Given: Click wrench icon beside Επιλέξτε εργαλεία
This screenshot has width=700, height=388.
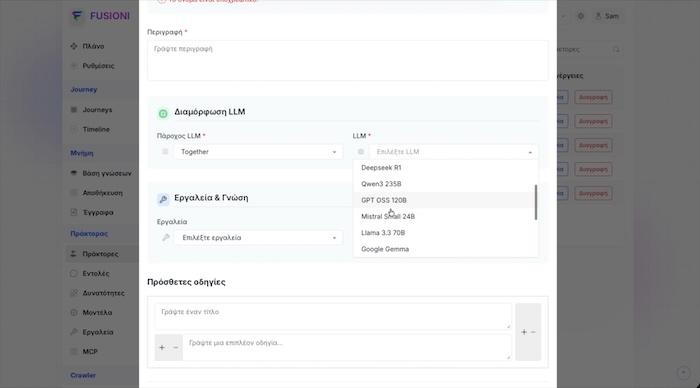Looking at the screenshot, I should click(x=166, y=238).
